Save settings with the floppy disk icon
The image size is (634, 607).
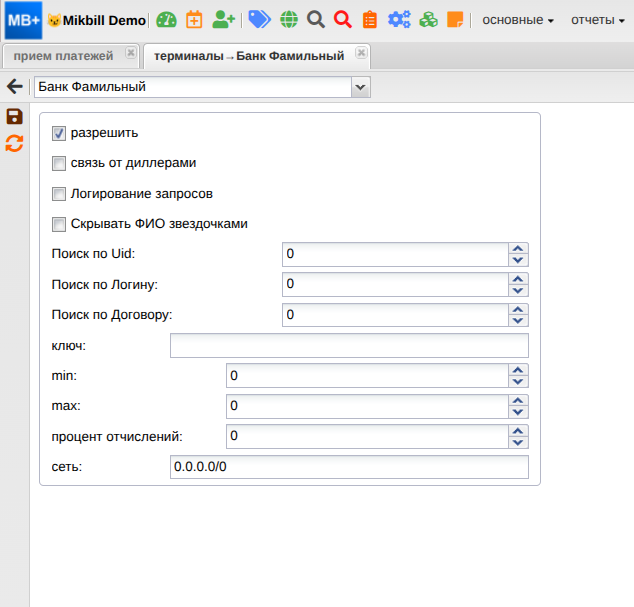[15, 116]
